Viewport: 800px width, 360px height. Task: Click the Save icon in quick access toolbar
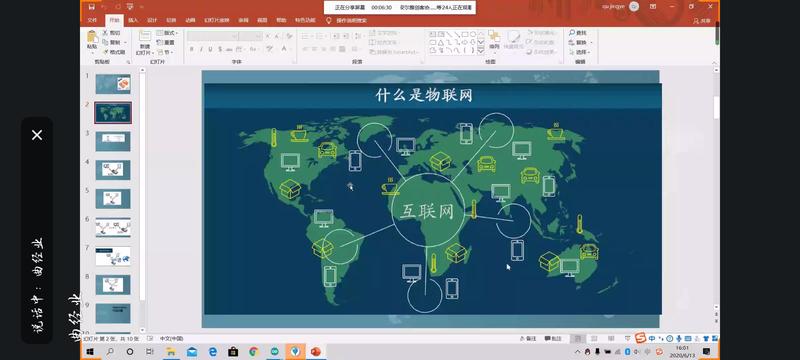[x=91, y=7]
